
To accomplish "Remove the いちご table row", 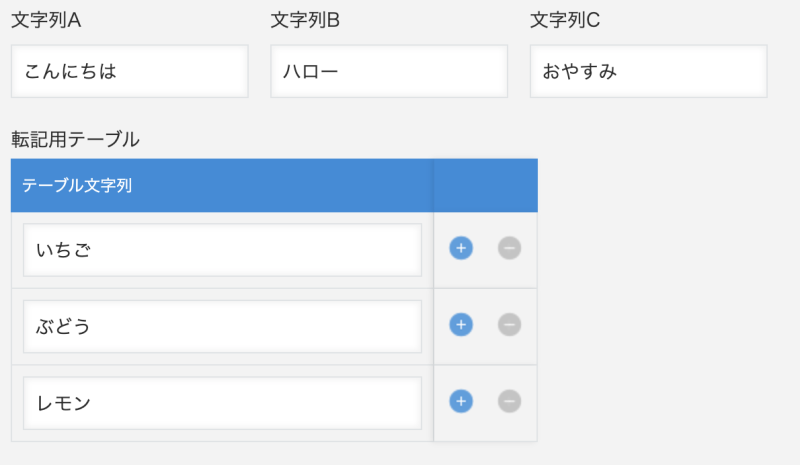I will pyautogui.click(x=509, y=248).
